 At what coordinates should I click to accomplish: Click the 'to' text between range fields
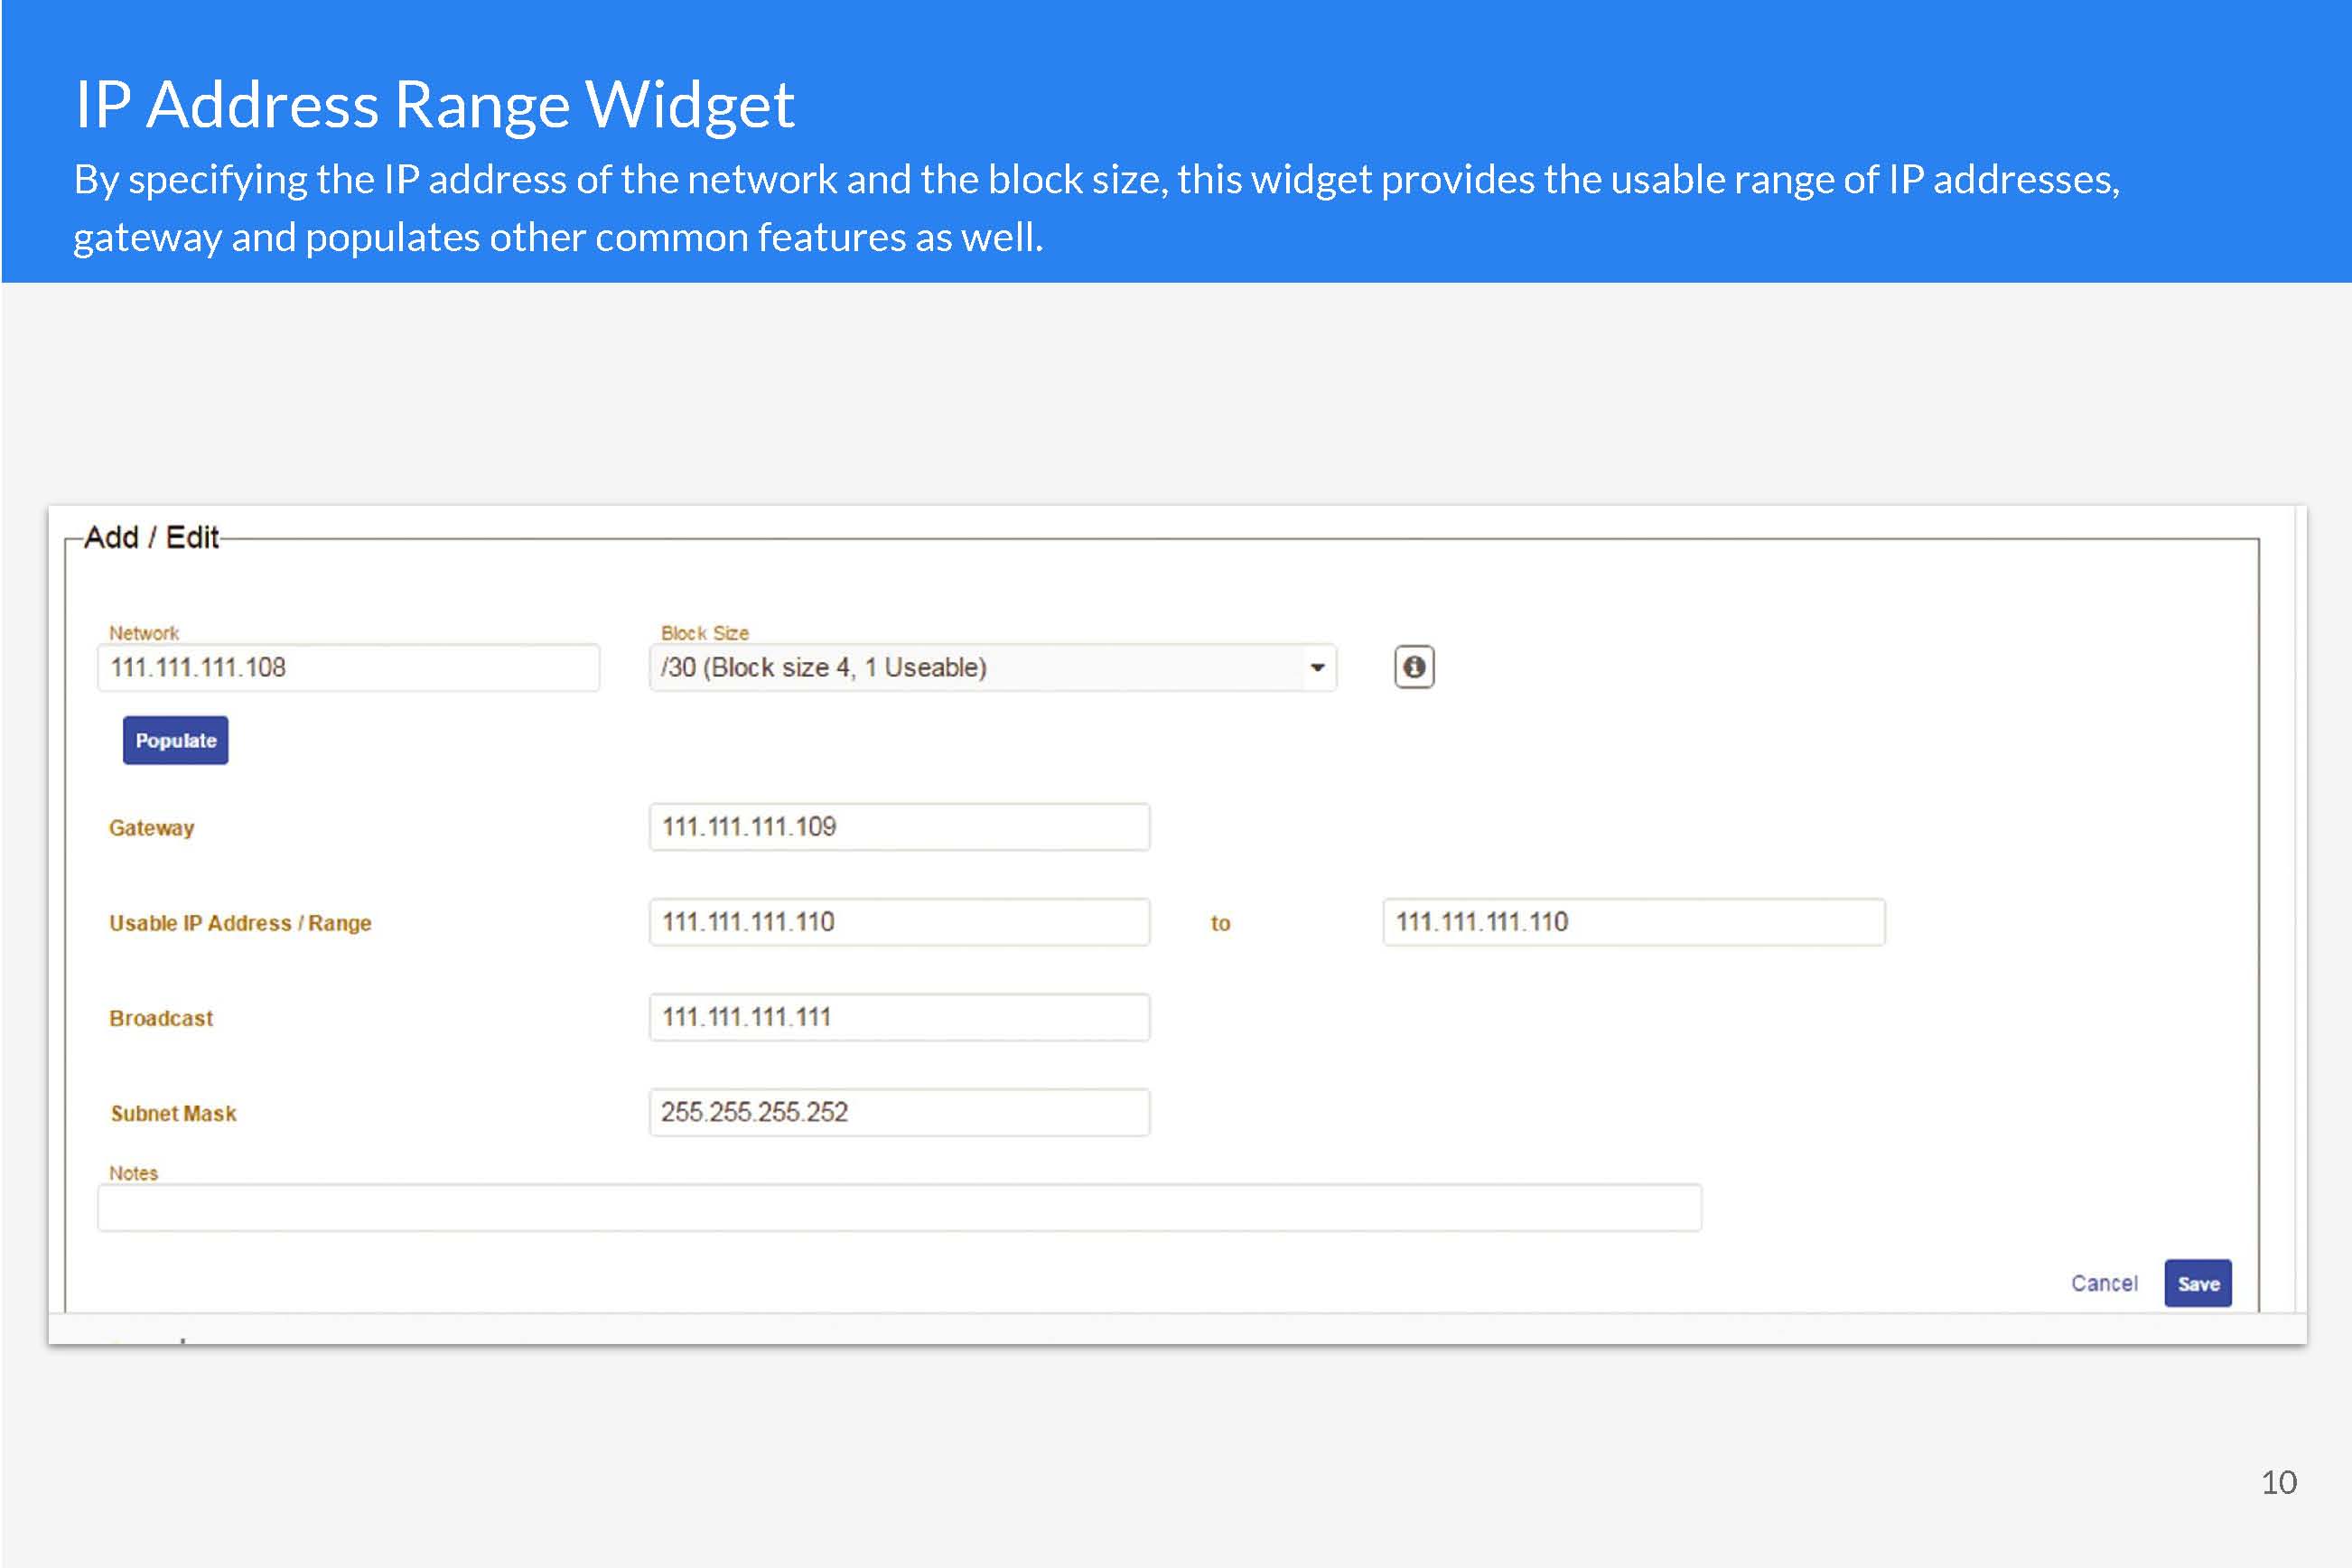coord(1220,923)
